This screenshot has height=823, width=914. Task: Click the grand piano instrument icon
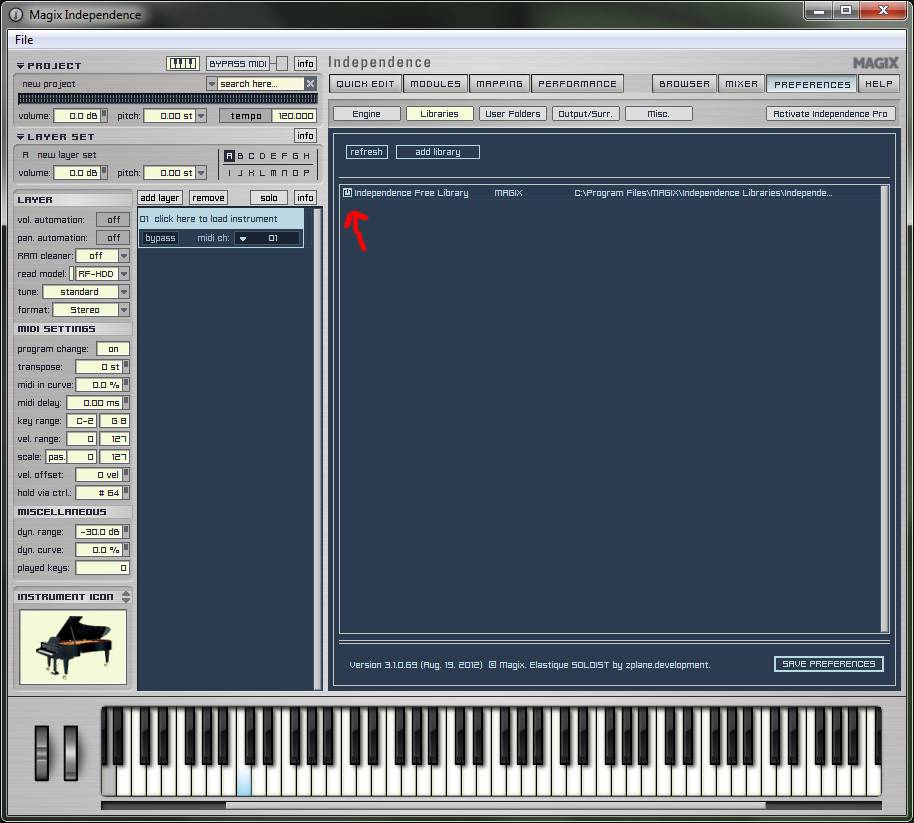(73, 647)
